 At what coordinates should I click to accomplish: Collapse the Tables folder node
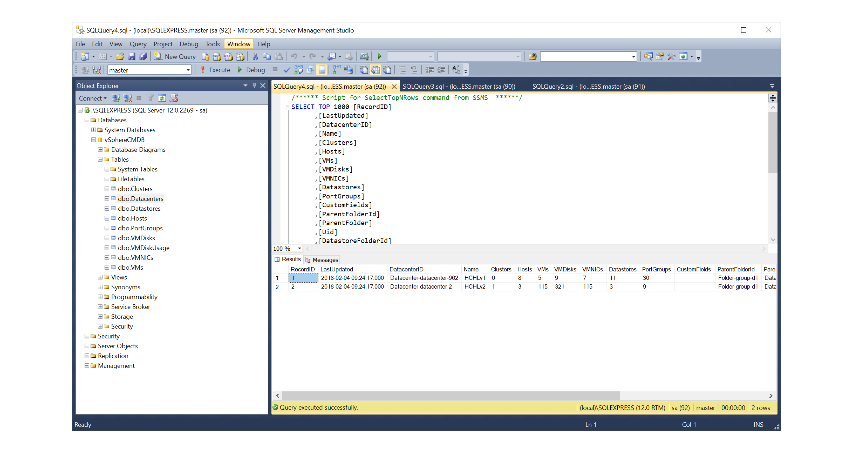click(99, 159)
